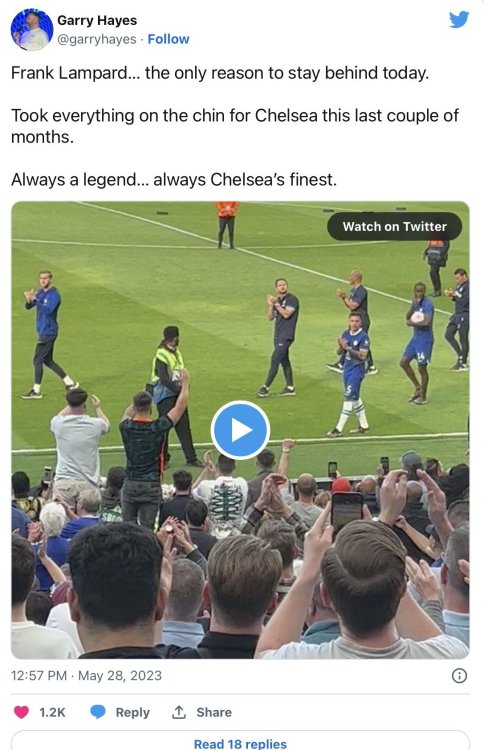Click the line Always a legend
Viewport: 484px width, 750px height.
pyautogui.click(x=174, y=180)
